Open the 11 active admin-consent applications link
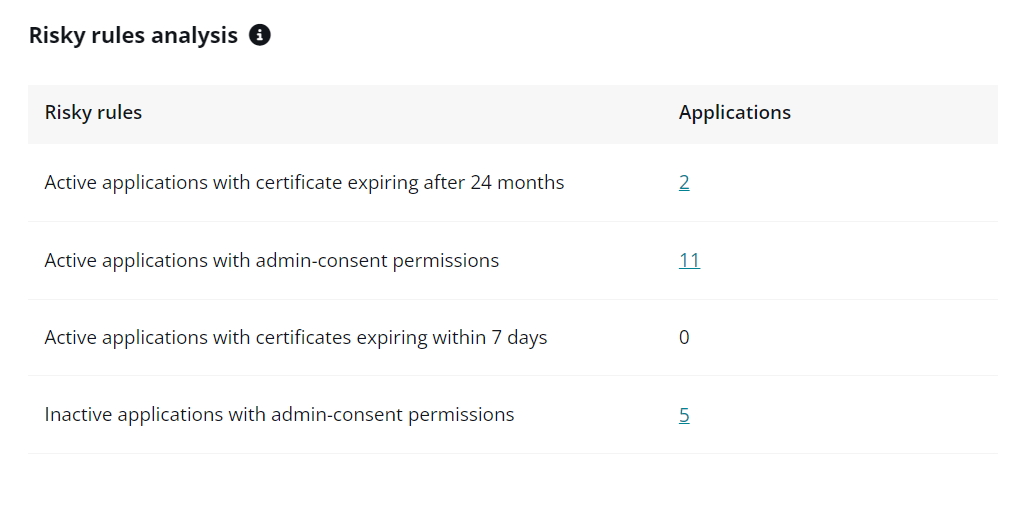Screen dimensions: 1013x527 [689, 261]
